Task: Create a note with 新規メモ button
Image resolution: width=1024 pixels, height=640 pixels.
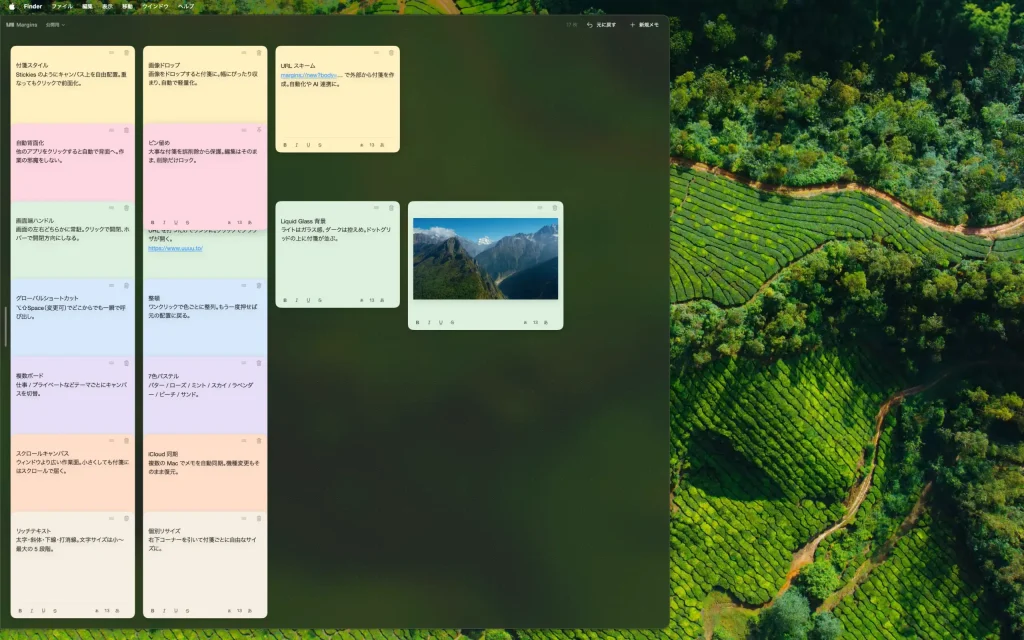Action: (x=645, y=25)
